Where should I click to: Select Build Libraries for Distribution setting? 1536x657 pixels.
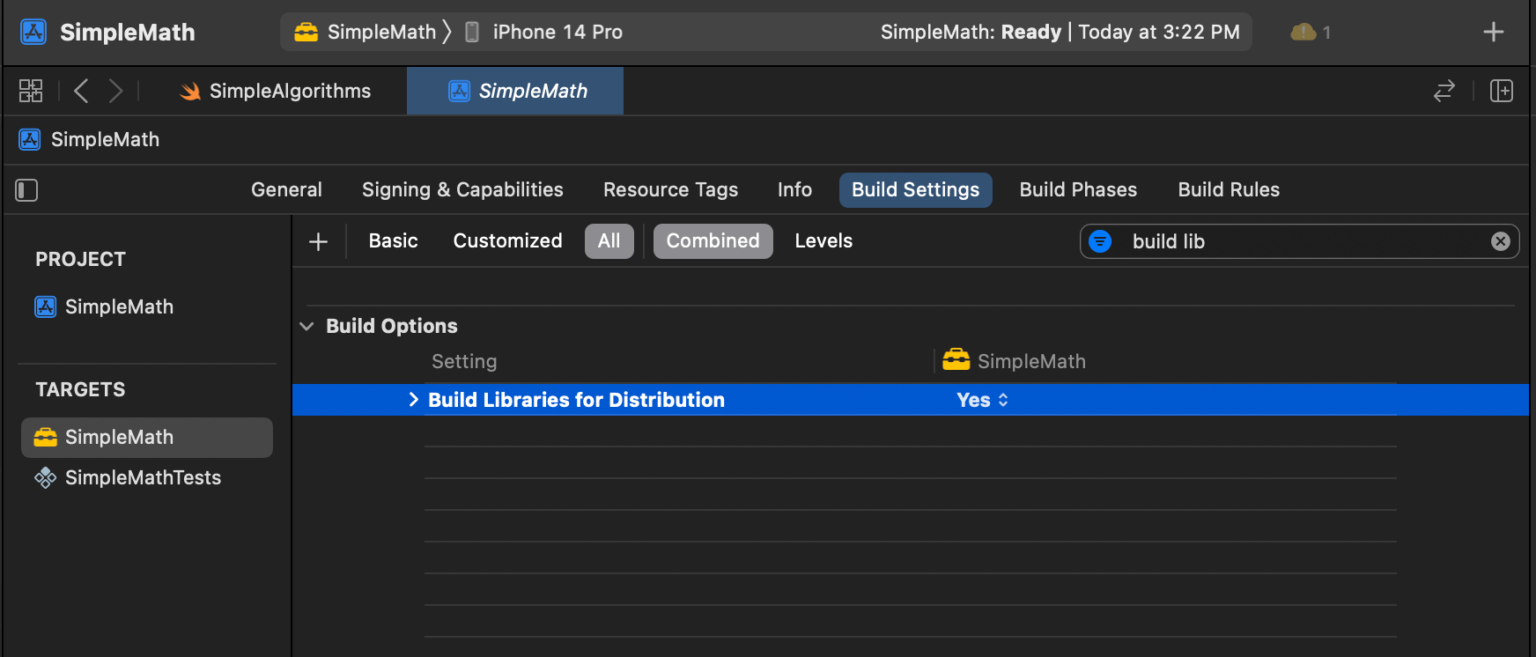point(576,400)
